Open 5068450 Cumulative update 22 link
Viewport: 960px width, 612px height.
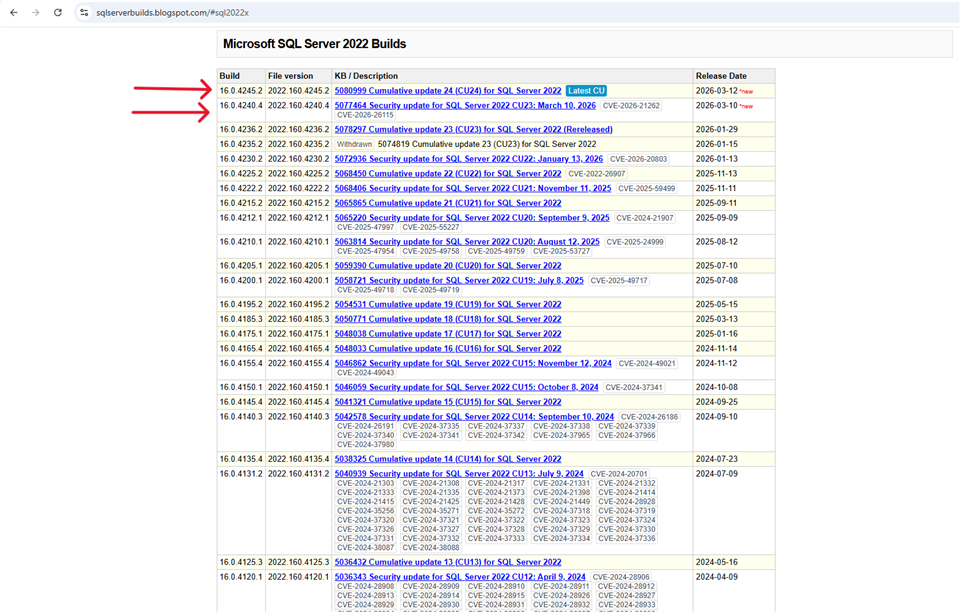447,173
